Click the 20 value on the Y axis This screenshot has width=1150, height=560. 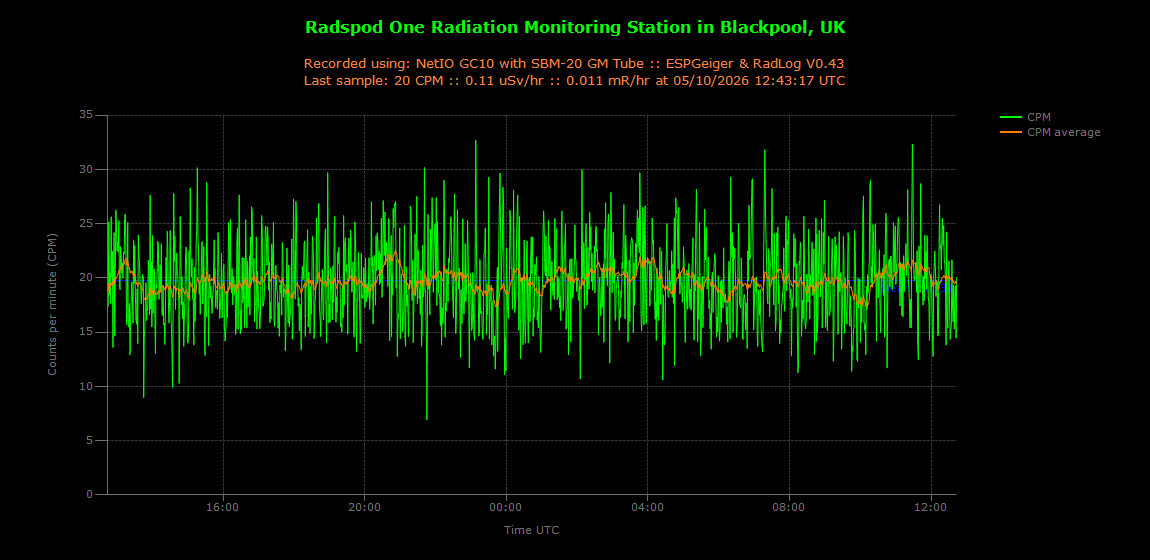[x=87, y=278]
